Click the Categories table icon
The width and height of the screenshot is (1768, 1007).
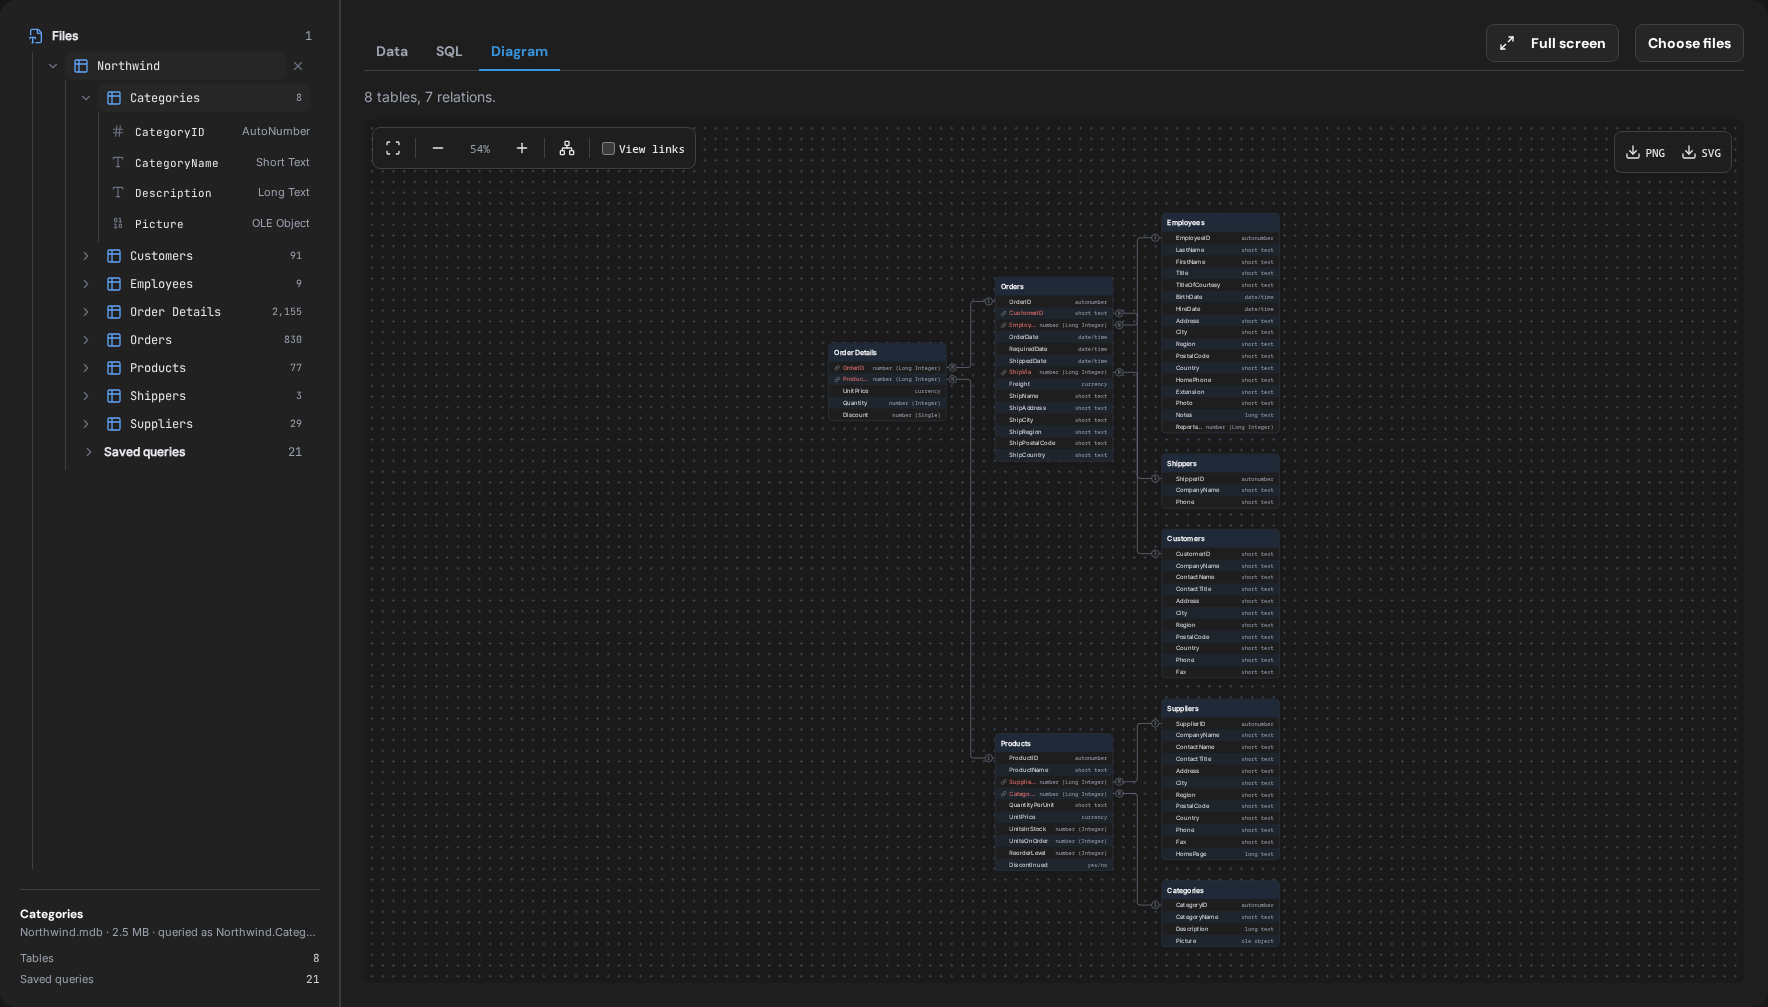[x=114, y=98]
